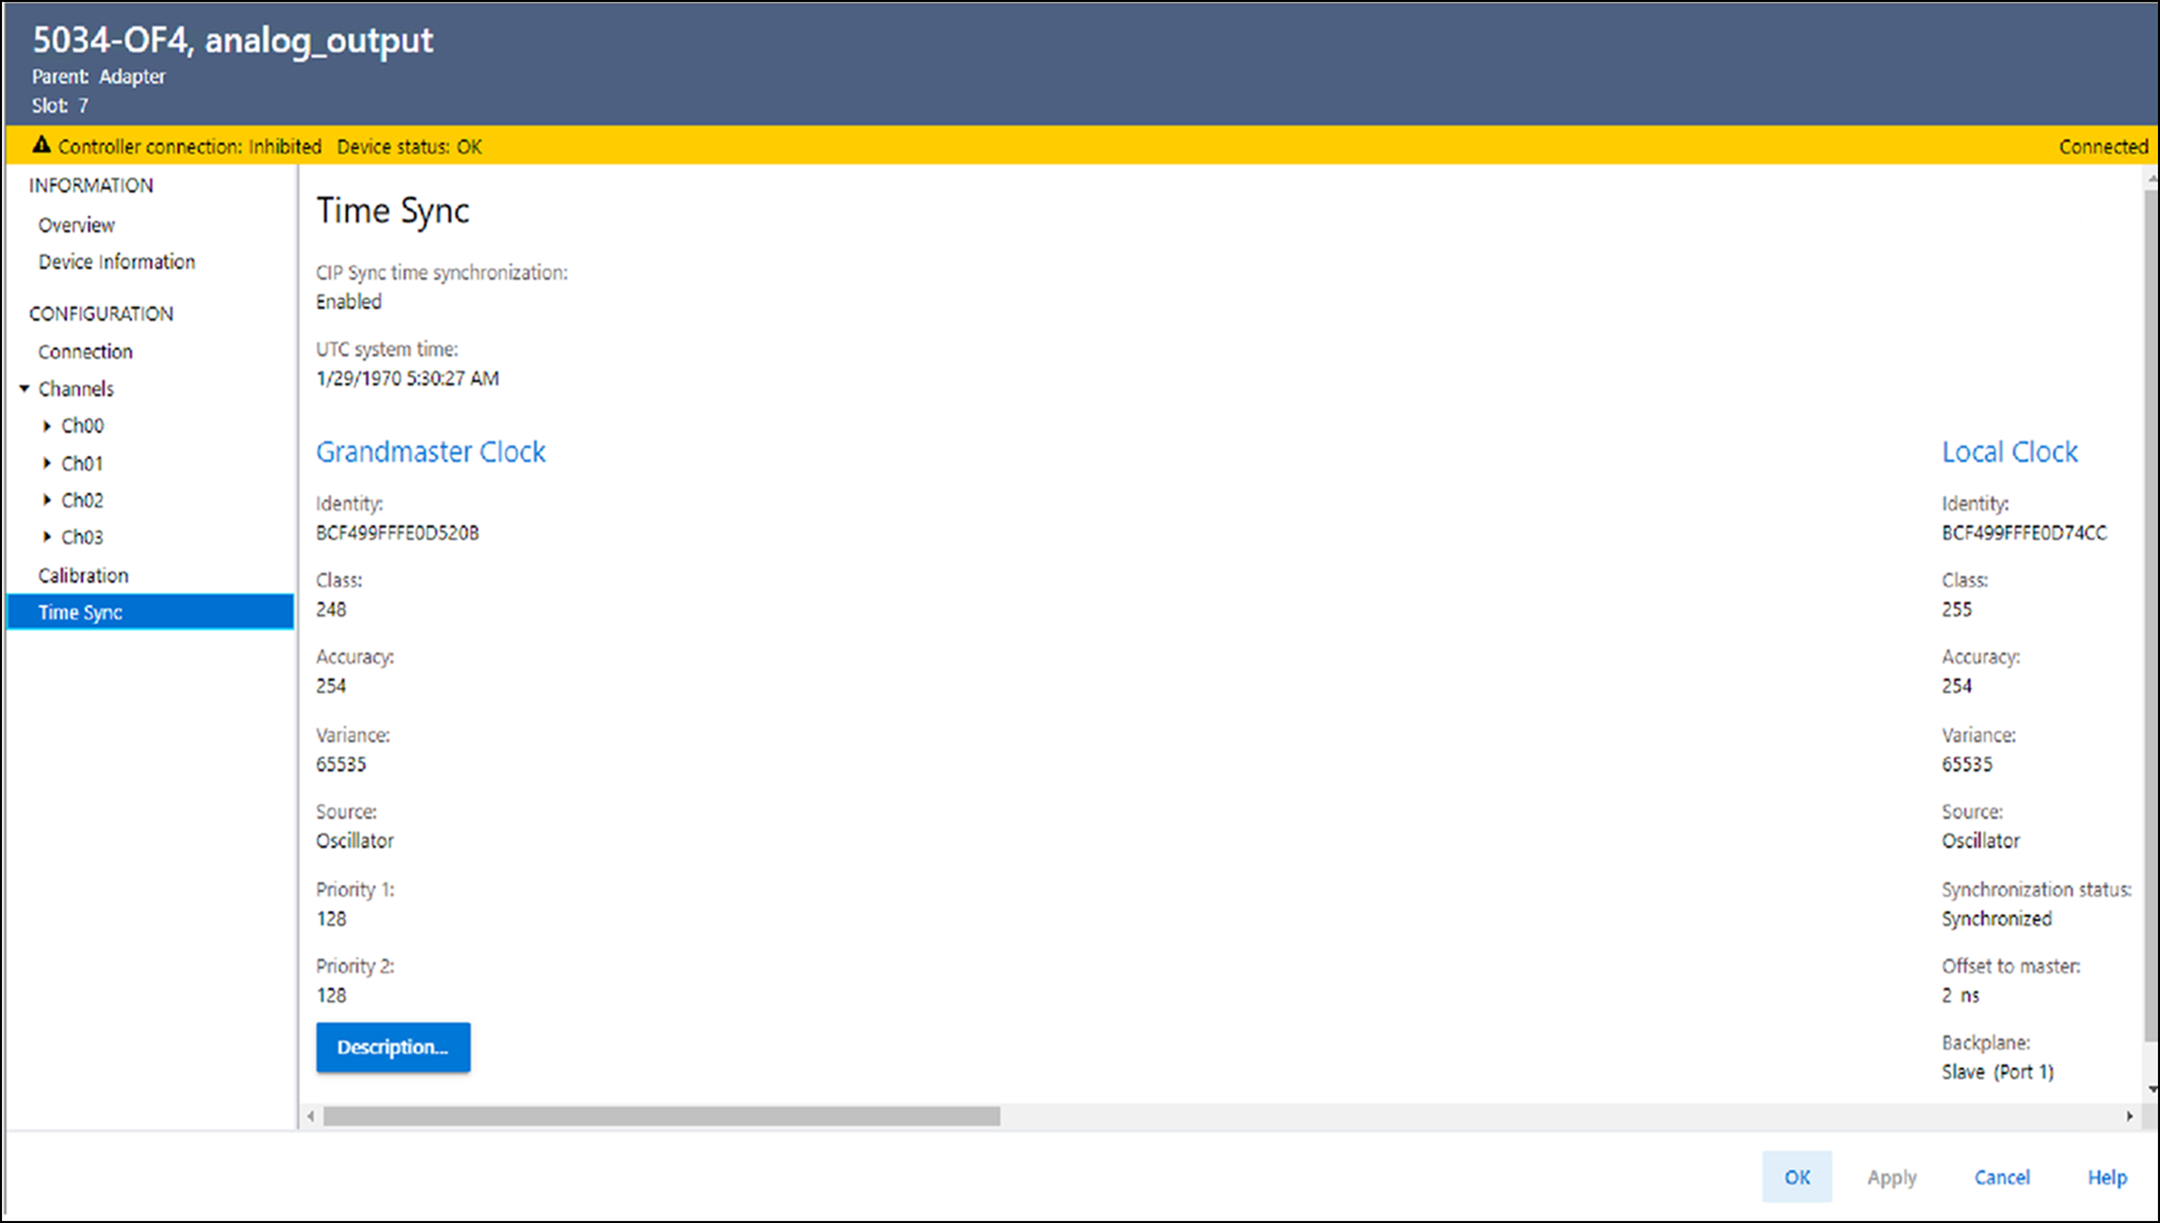Go to the Connection configuration page

(85, 352)
